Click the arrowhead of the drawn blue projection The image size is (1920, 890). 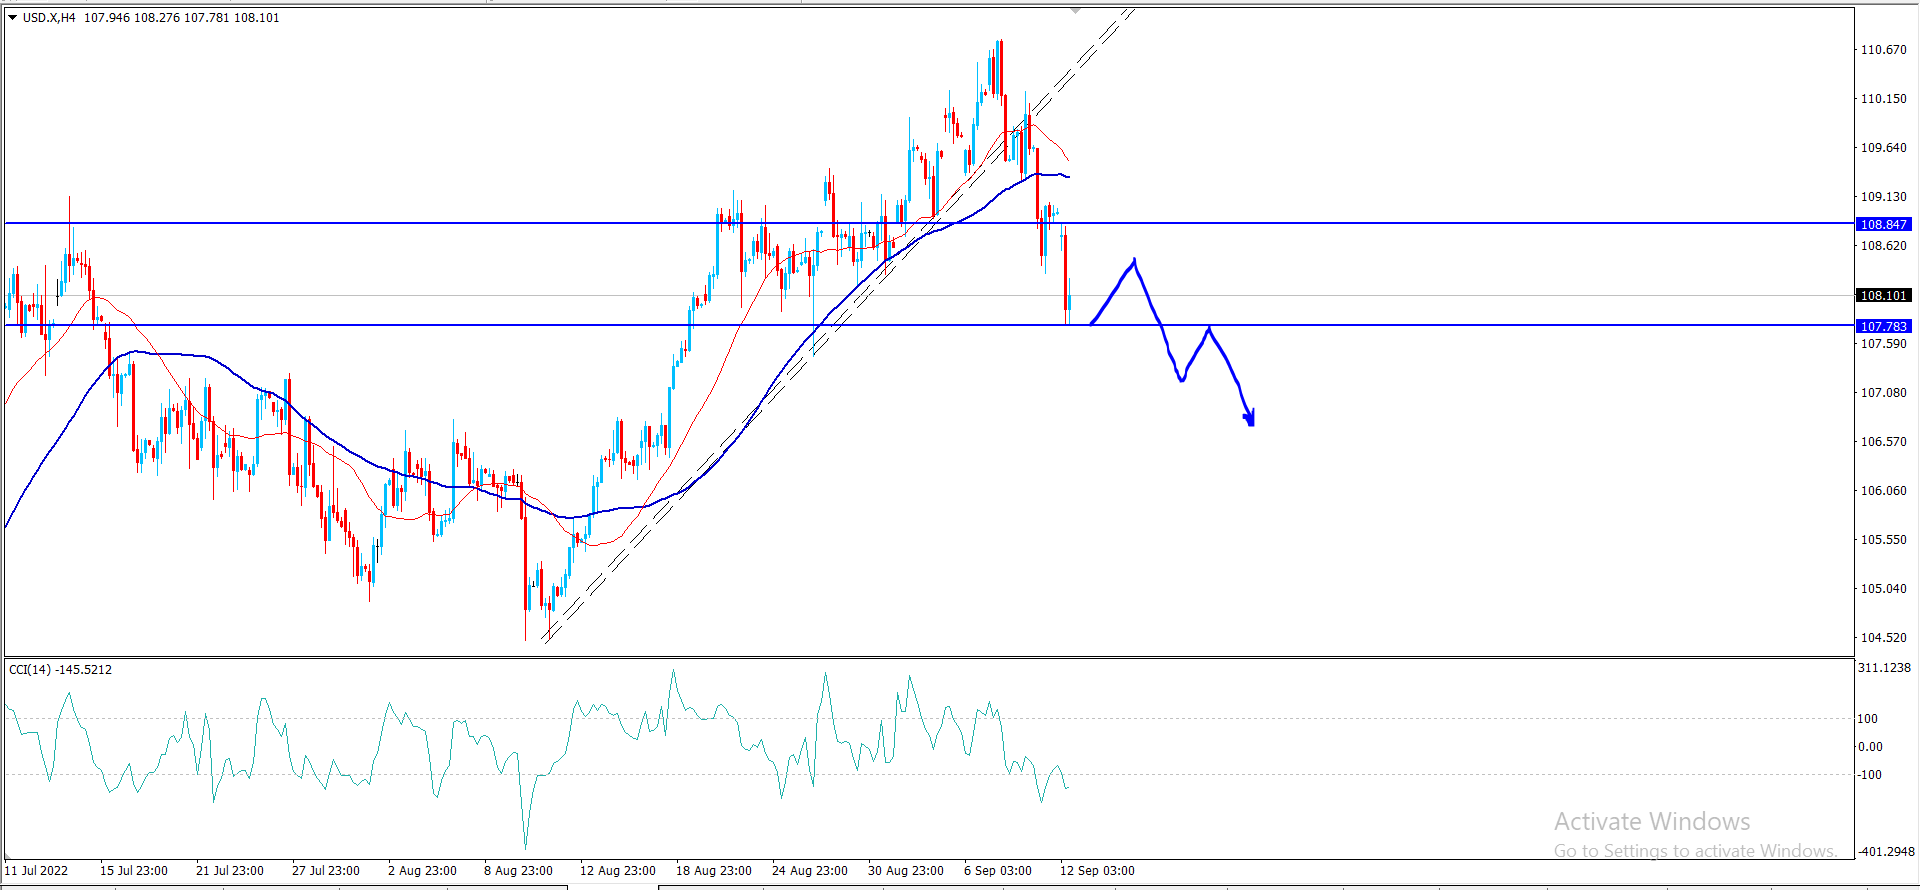coord(1249,419)
